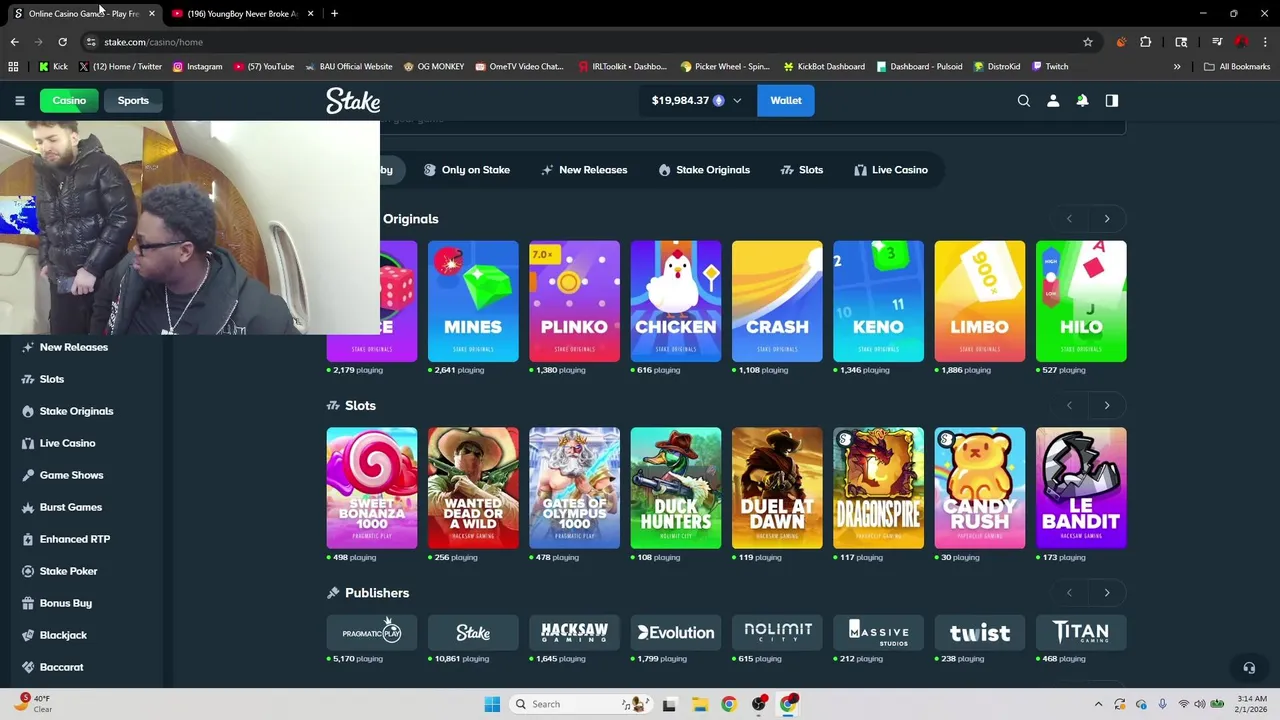The height and width of the screenshot is (720, 1280).
Task: Select the Live Casino filter tab
Action: pos(891,170)
